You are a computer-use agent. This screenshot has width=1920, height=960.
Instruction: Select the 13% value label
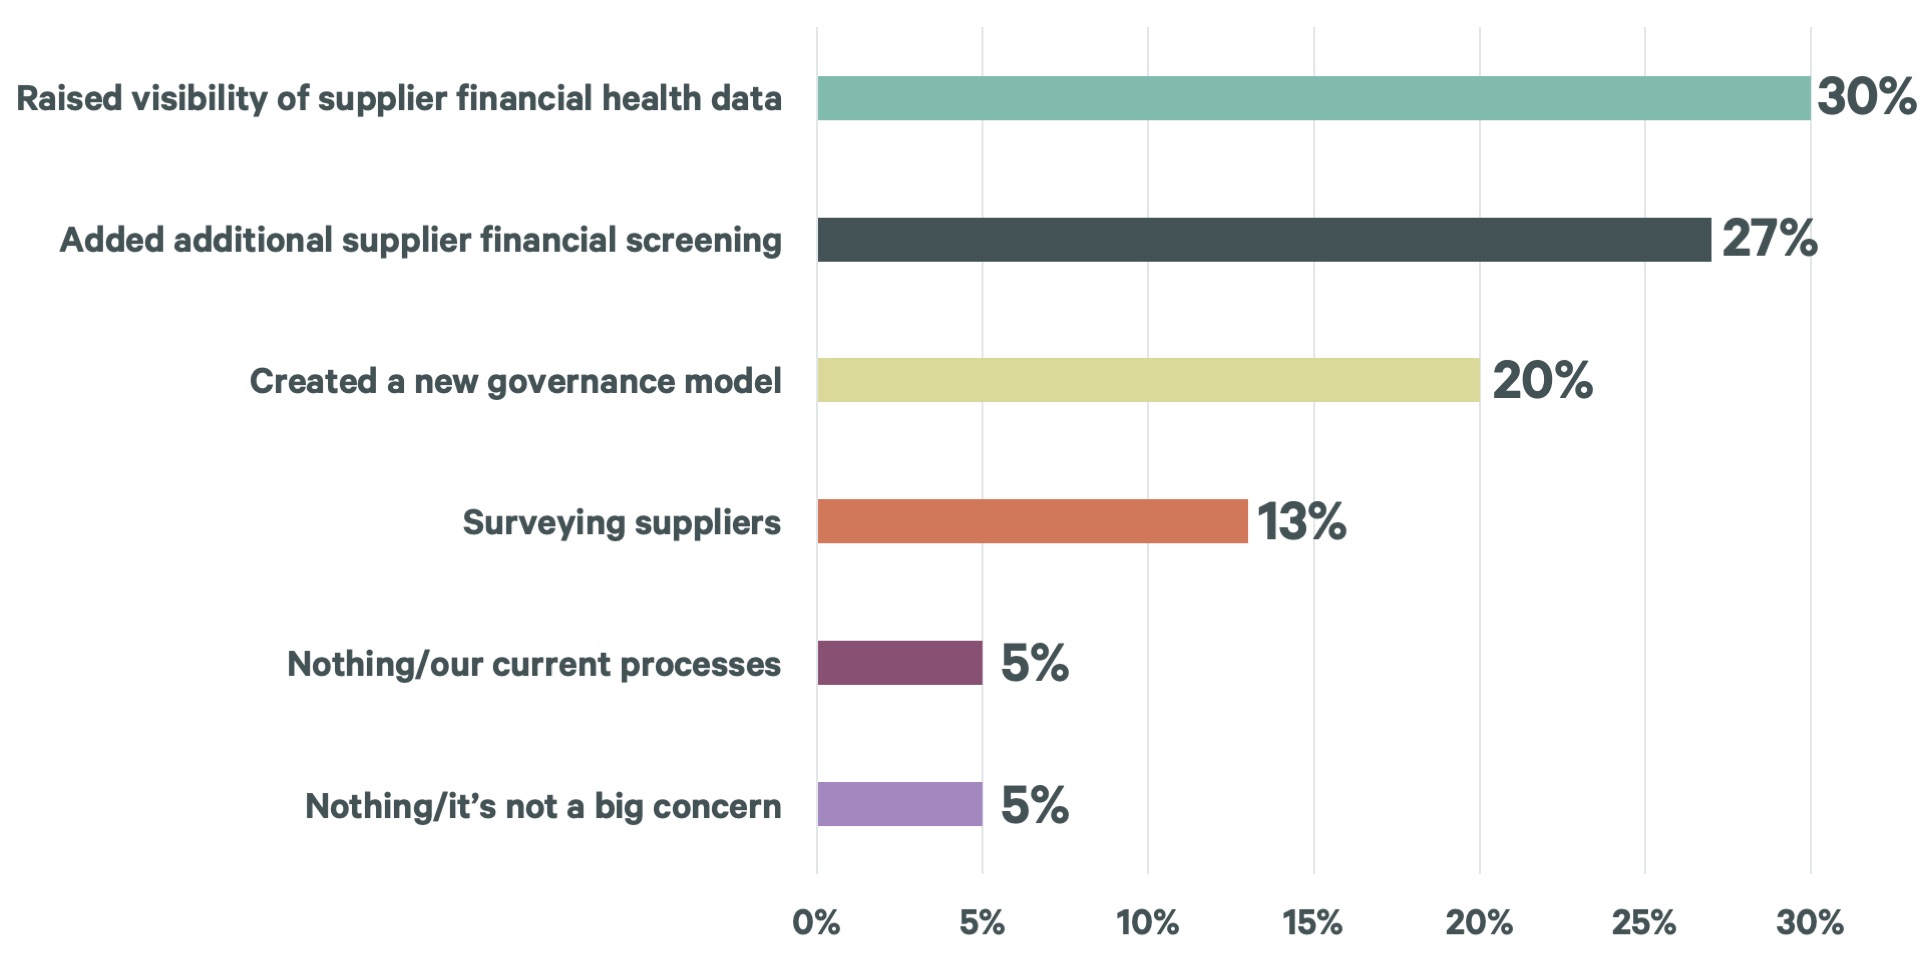tap(1301, 522)
